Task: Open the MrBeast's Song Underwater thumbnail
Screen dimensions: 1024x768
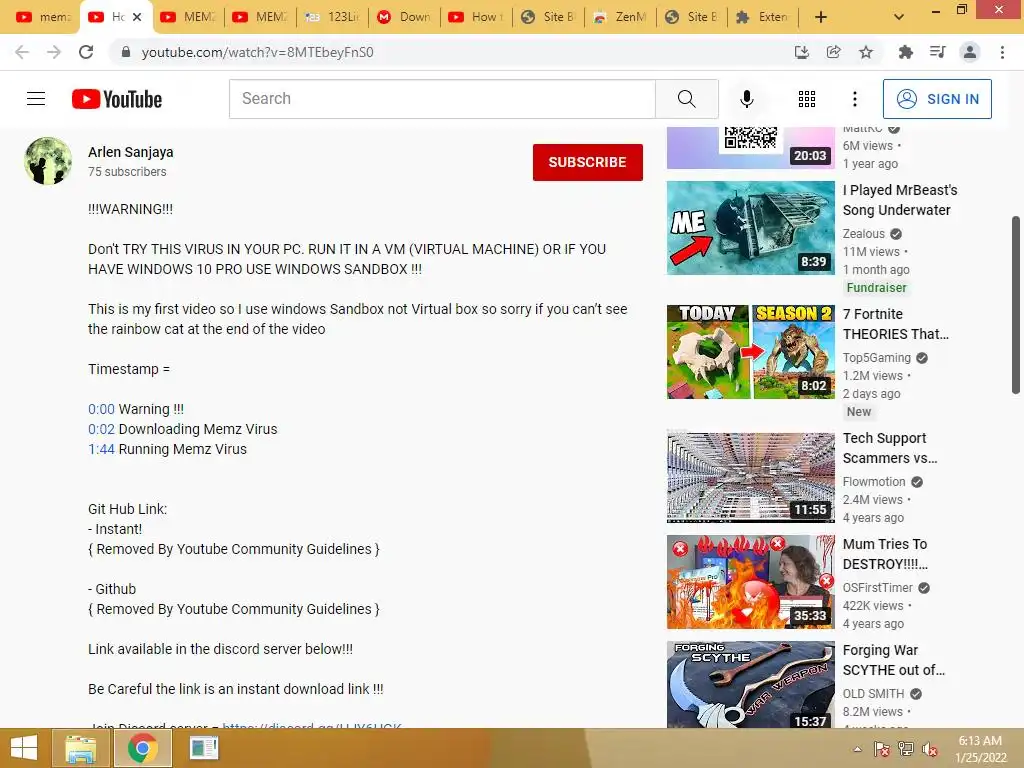Action: [750, 228]
